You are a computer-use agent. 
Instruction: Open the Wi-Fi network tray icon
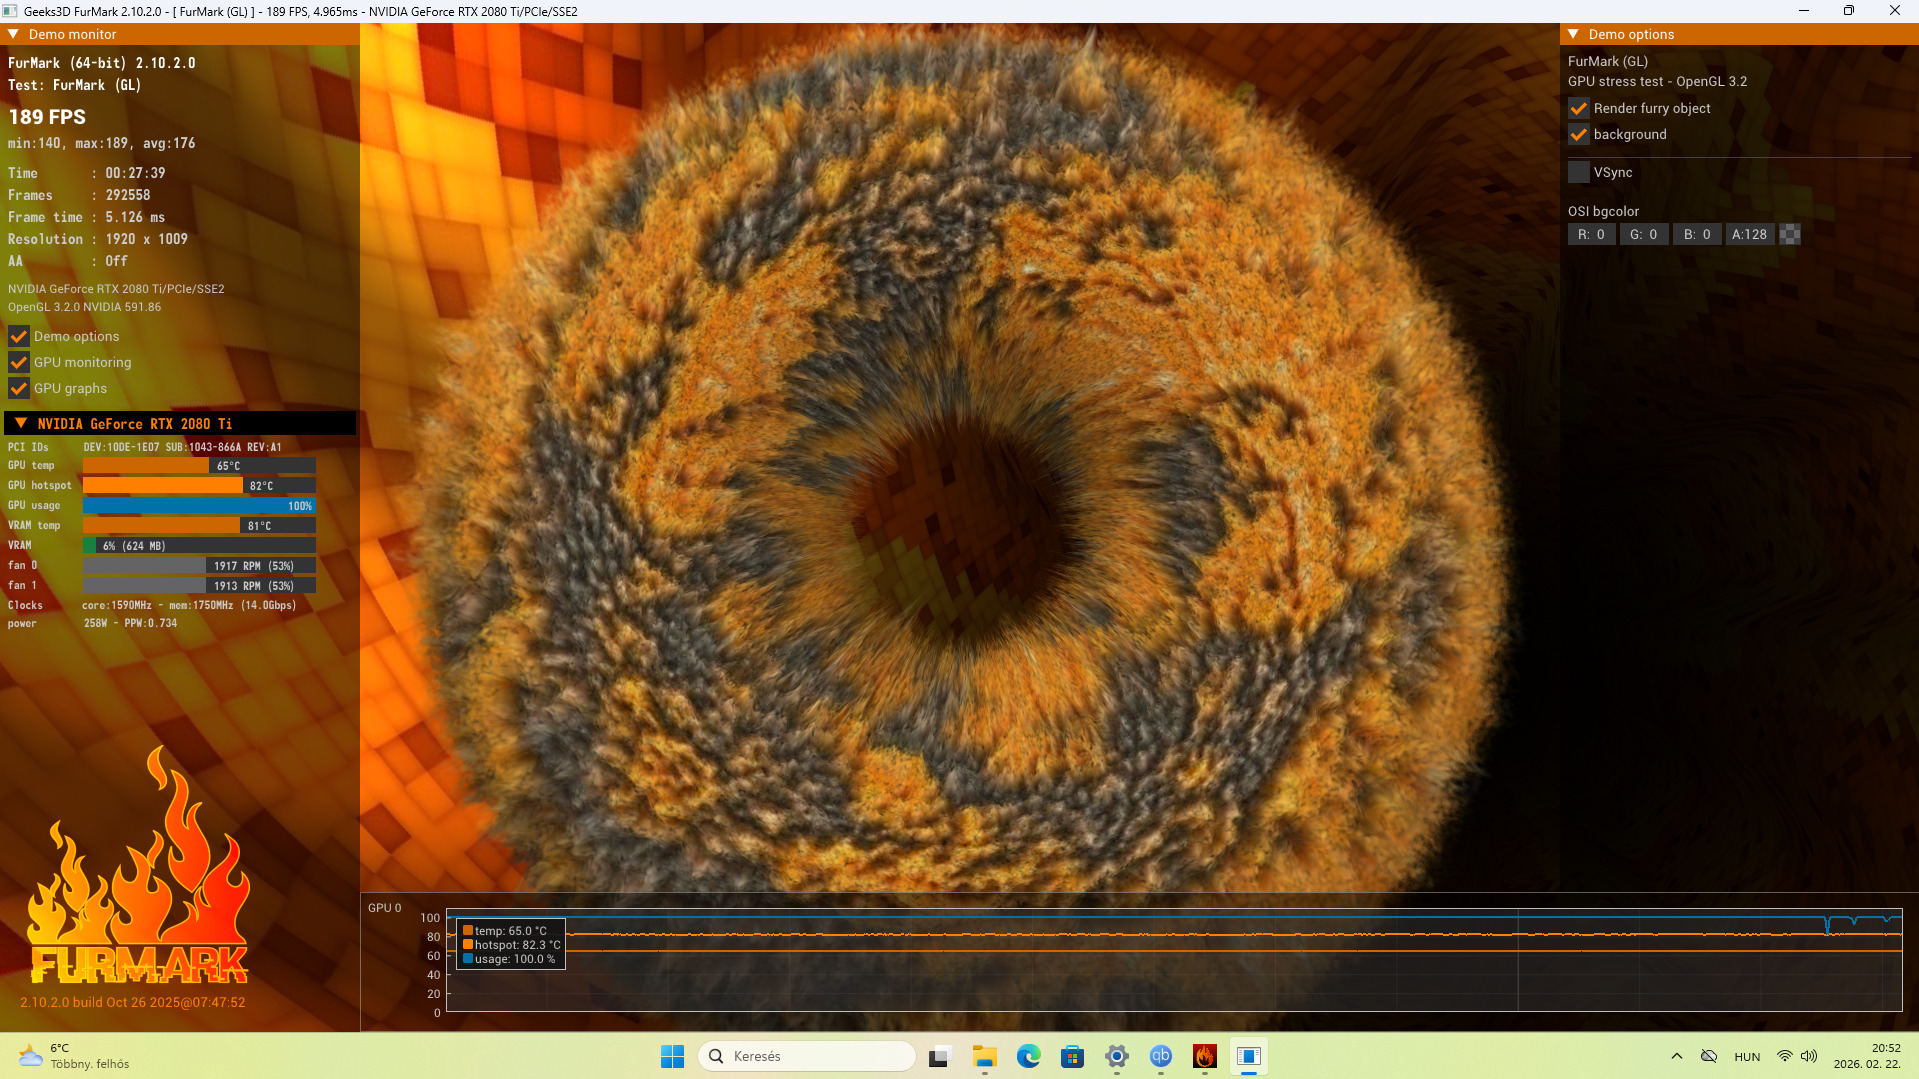pos(1785,1056)
